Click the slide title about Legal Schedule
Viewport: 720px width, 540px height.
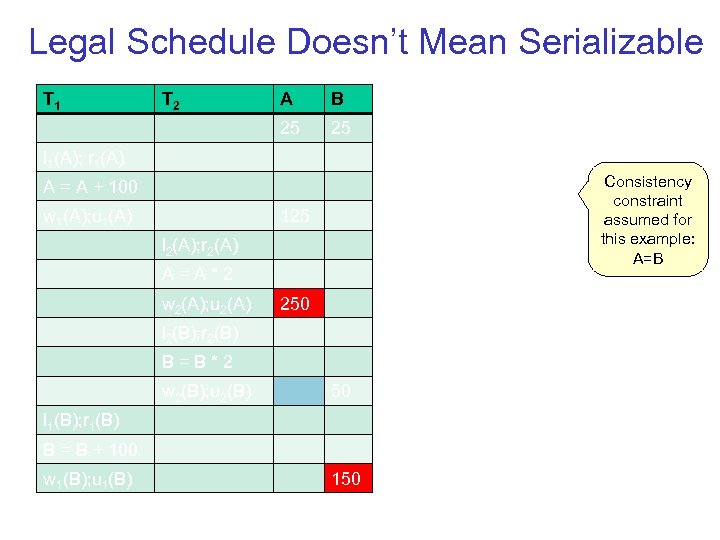(366, 42)
